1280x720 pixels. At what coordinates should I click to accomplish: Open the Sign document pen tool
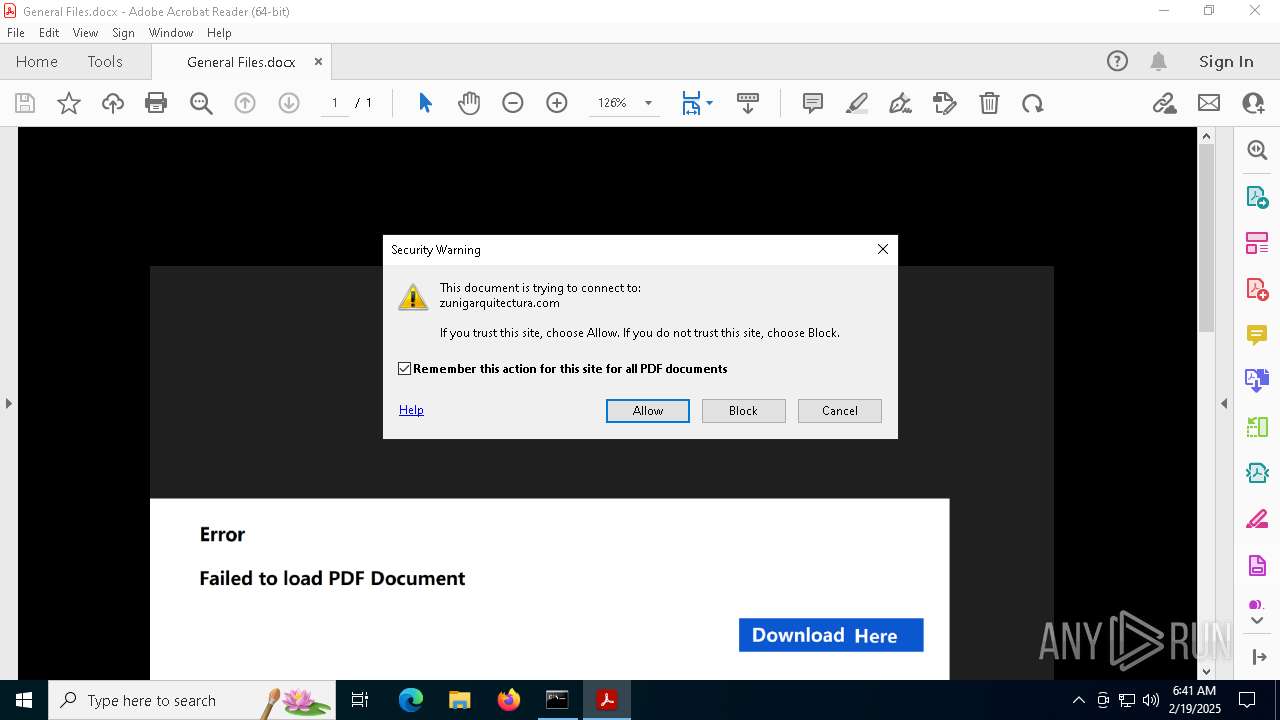point(901,103)
